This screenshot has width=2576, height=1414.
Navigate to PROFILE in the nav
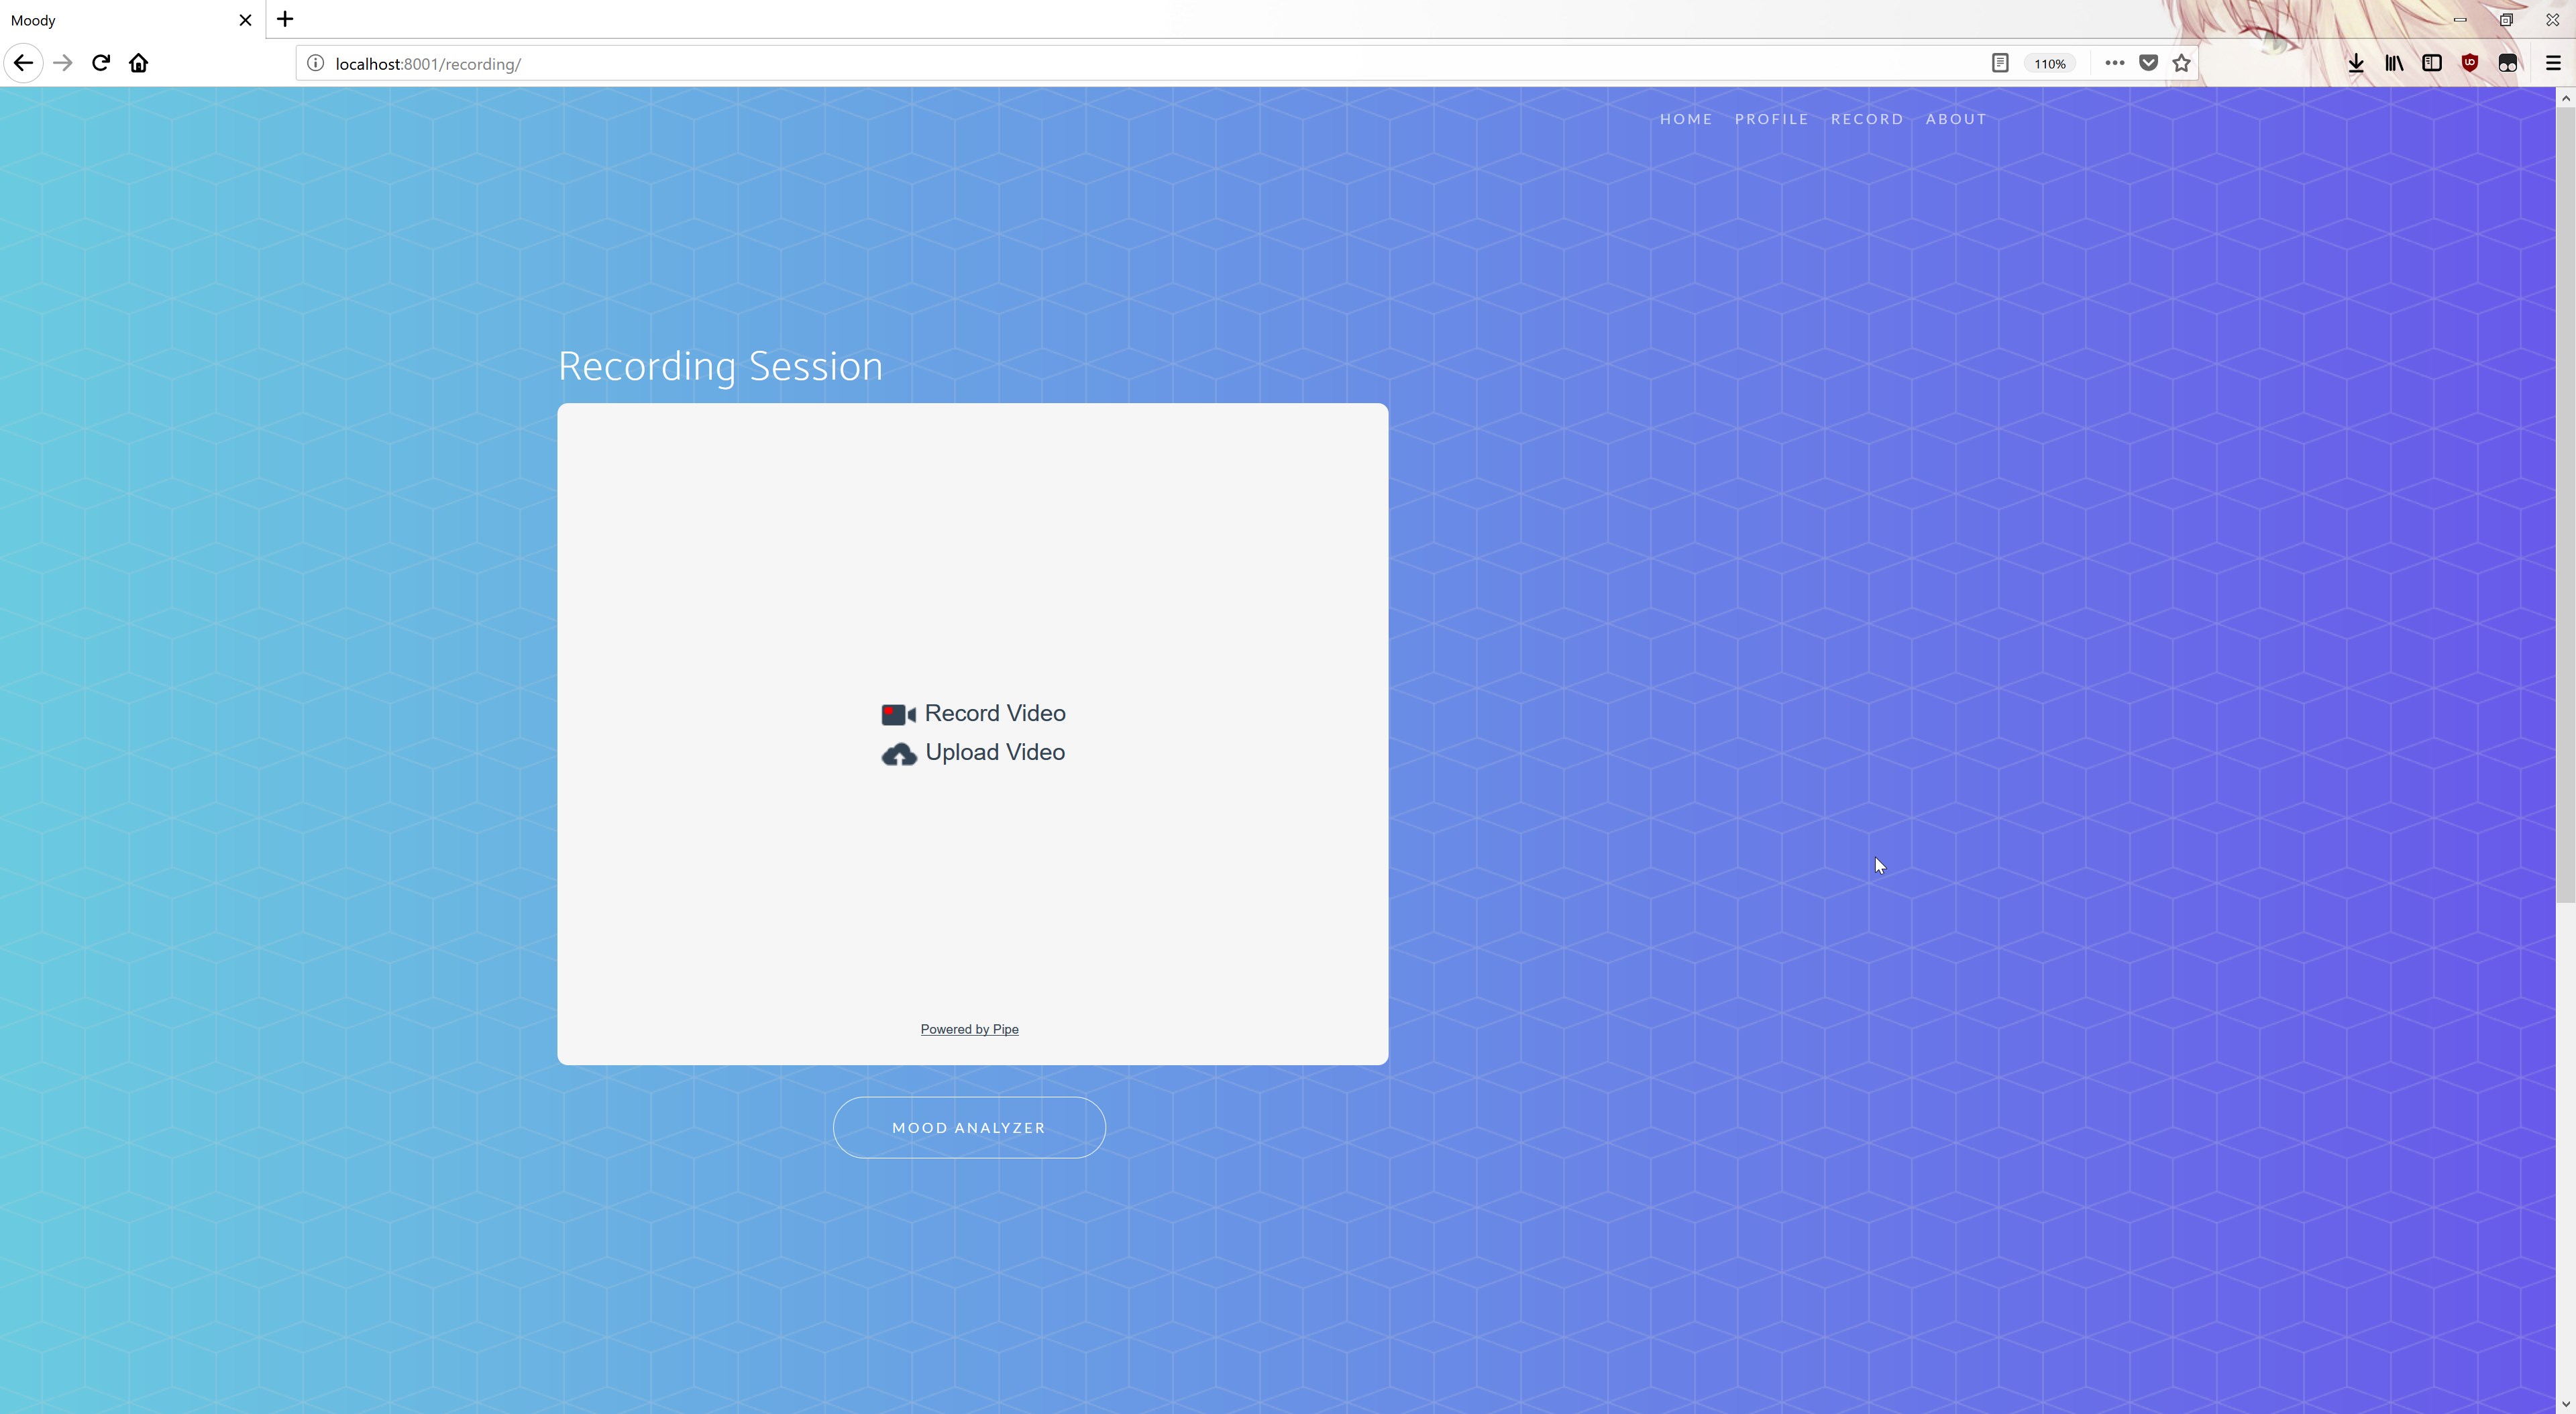(x=1771, y=119)
